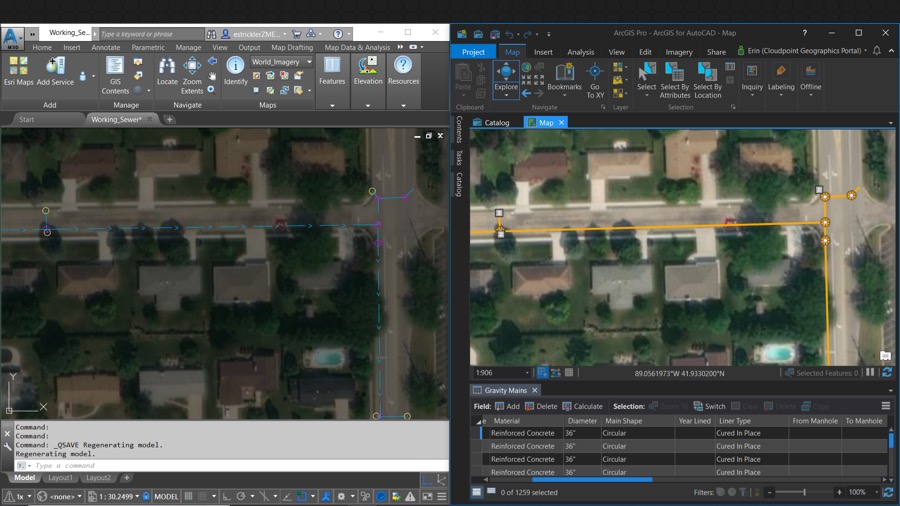Viewport: 900px width, 506px height.
Task: Click the Calculate field button
Action: pos(583,406)
